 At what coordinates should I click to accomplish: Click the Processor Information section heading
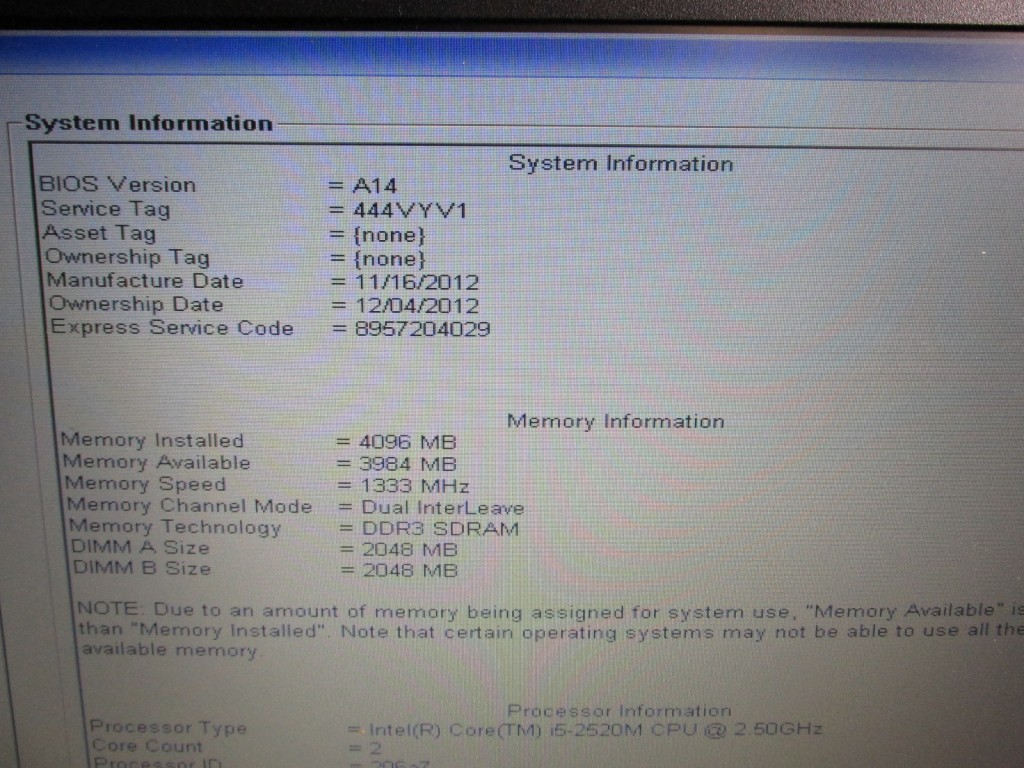(619, 711)
